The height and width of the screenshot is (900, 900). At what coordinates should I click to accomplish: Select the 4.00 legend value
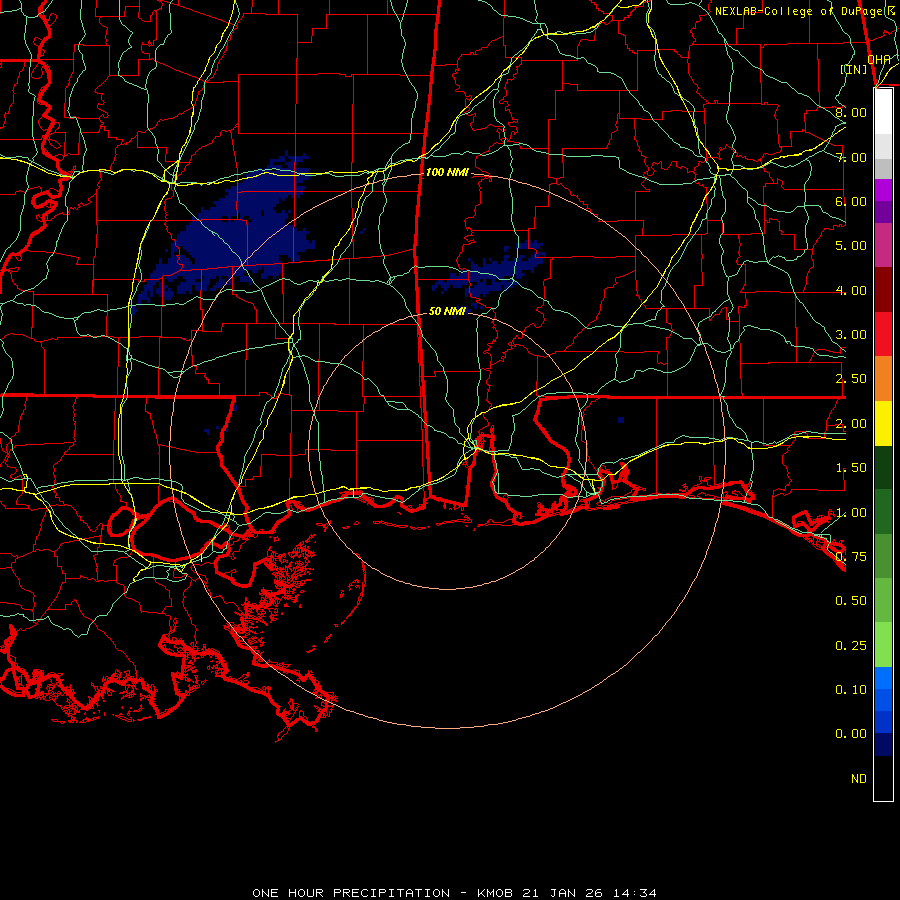[x=851, y=290]
